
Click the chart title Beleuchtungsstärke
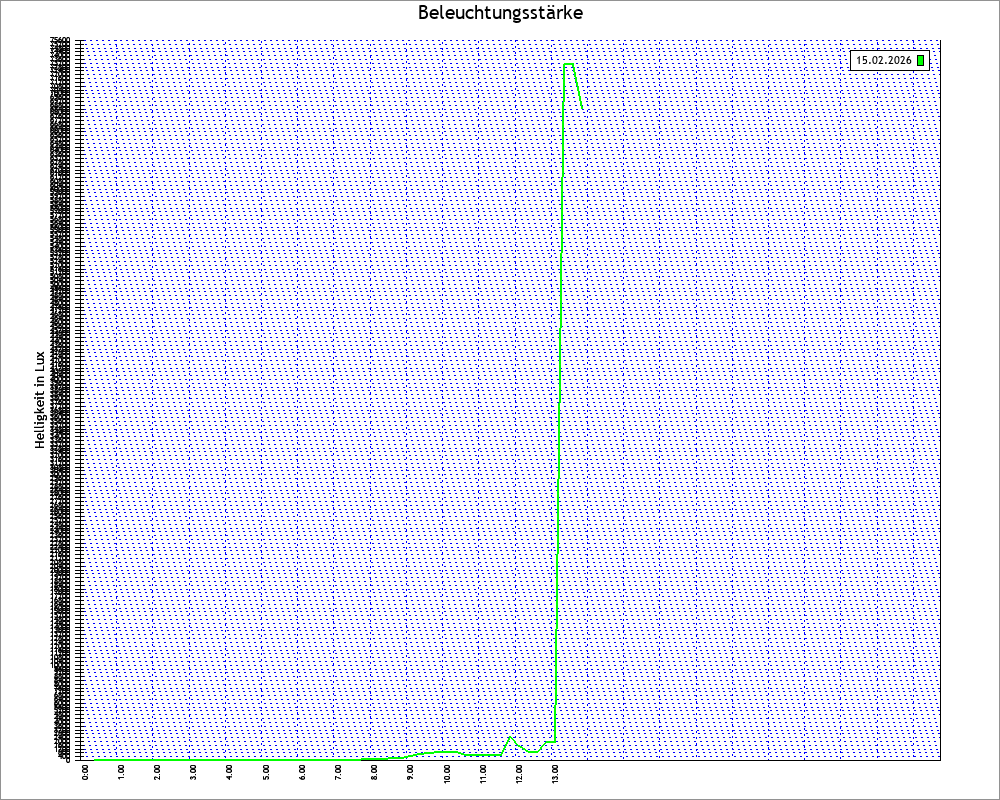(x=500, y=14)
